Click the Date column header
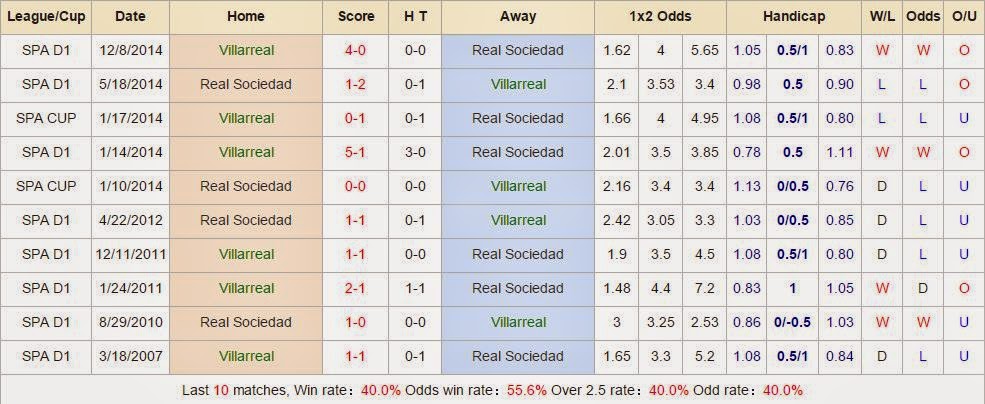 click(x=131, y=17)
